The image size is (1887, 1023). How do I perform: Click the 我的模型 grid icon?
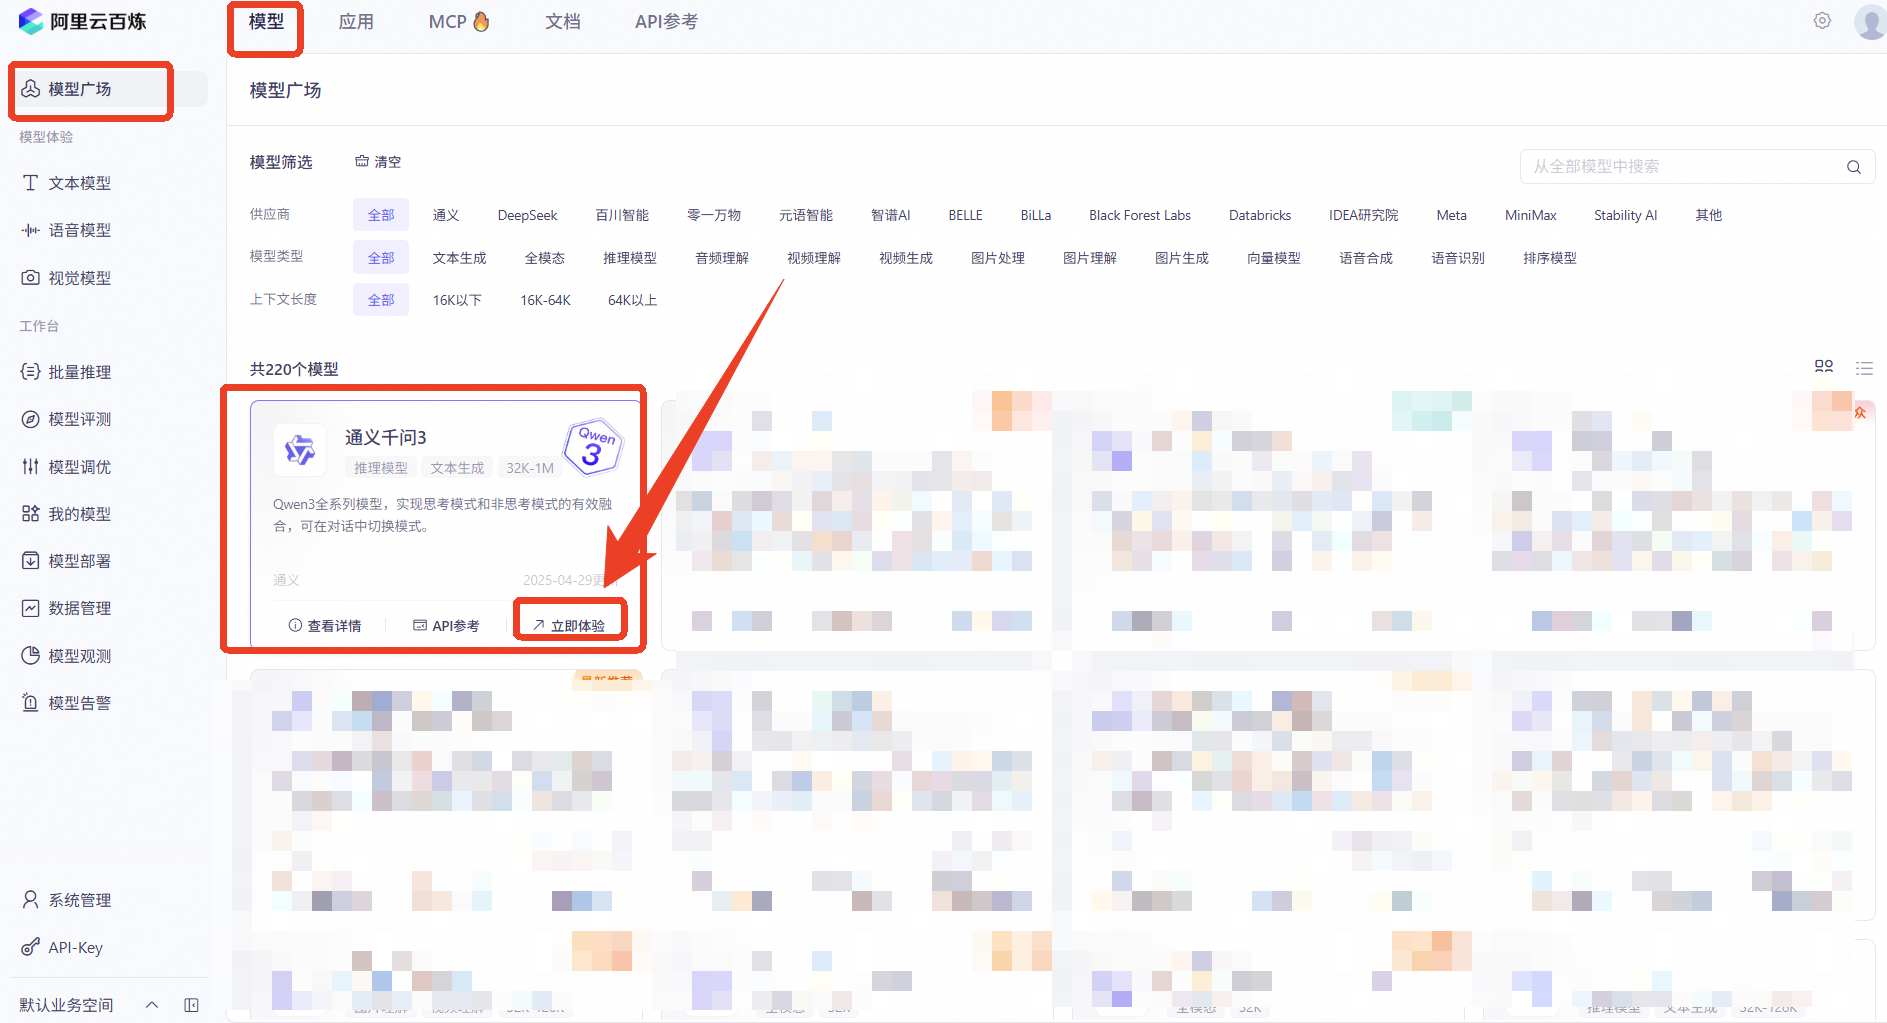tap(31, 514)
